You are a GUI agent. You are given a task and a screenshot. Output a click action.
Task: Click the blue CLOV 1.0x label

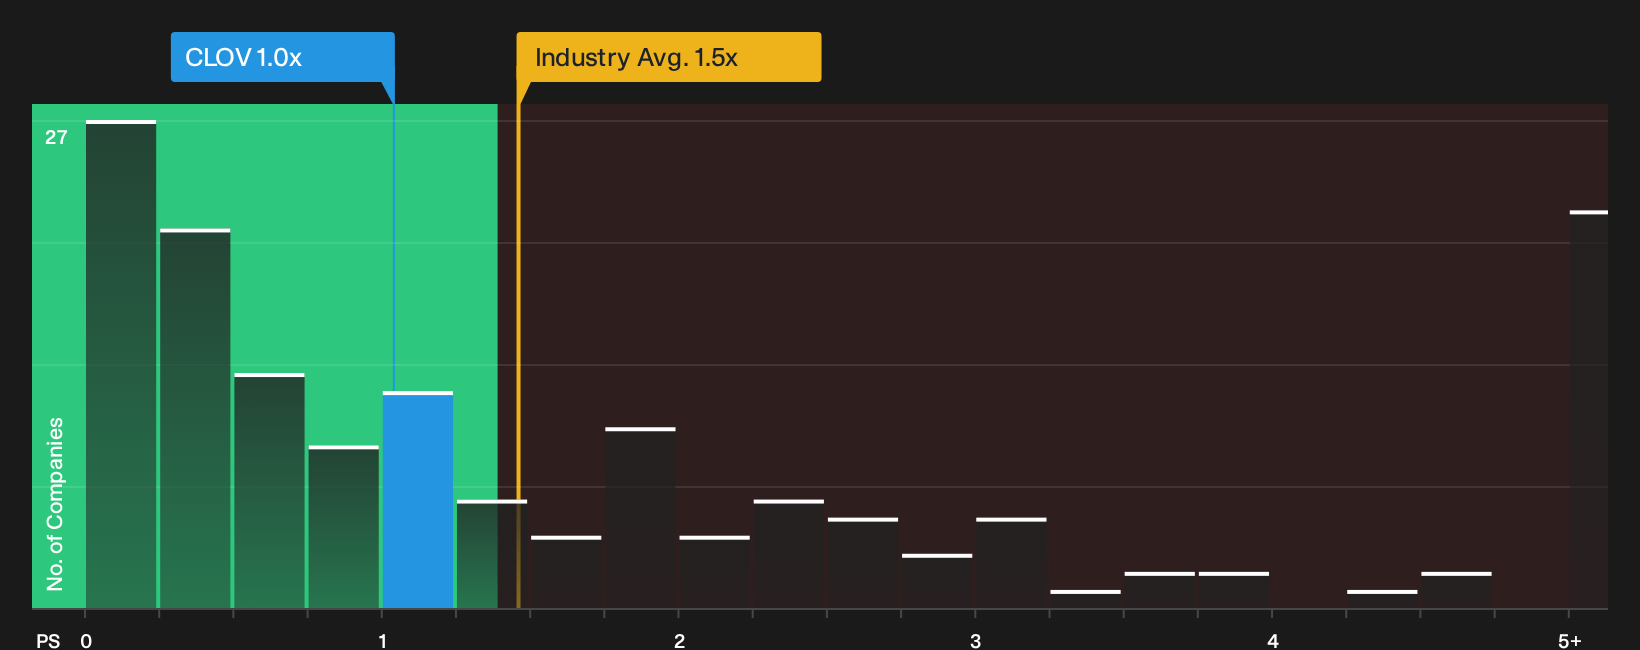282,57
